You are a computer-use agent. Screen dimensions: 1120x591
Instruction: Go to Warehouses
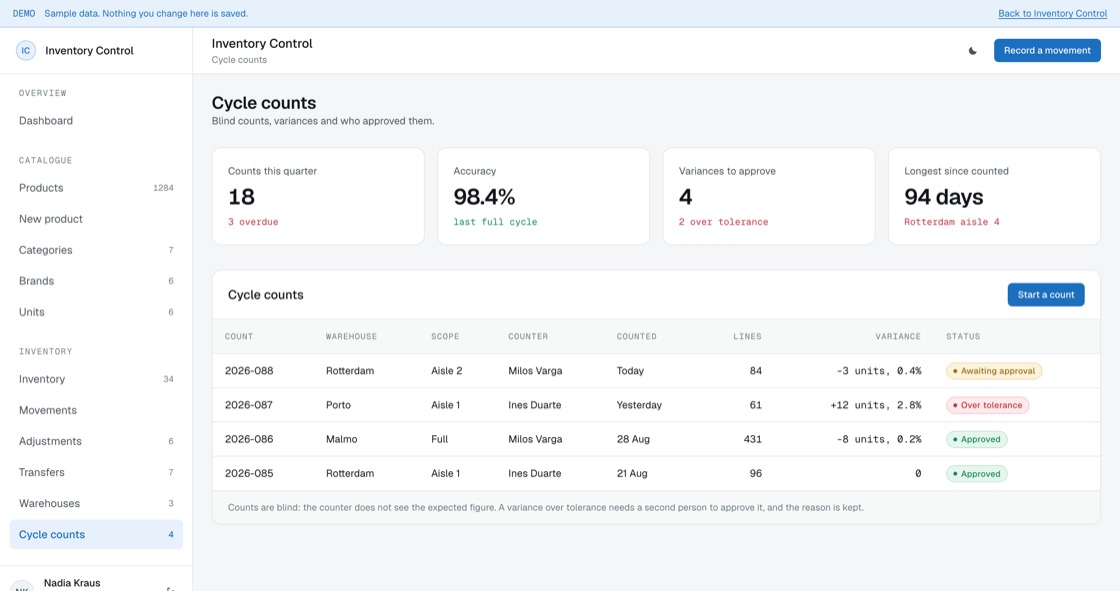[x=96, y=503]
